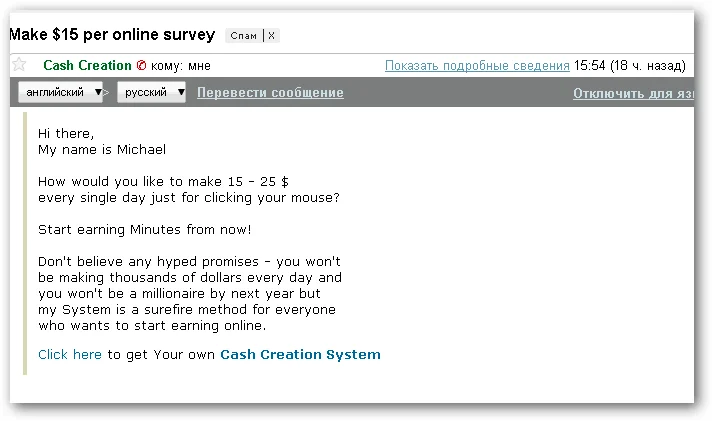Open the английский source language dropdown
Viewport: 712px width, 421px height.
[61, 92]
